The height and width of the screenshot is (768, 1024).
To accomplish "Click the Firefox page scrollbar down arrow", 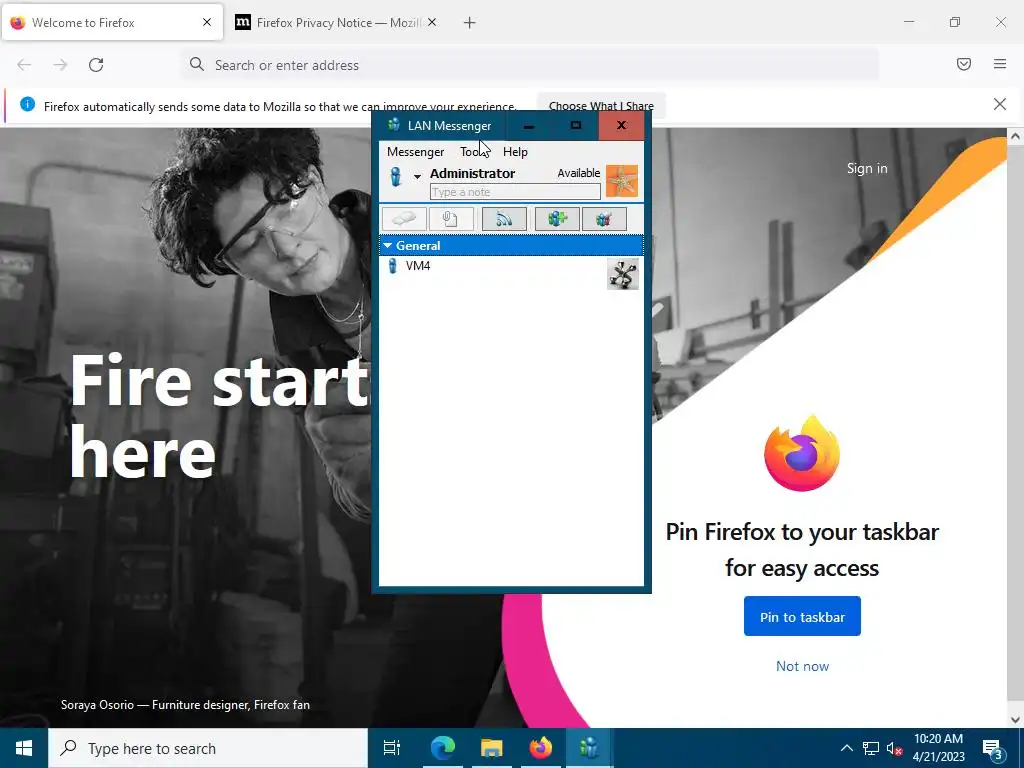I will [1015, 720].
